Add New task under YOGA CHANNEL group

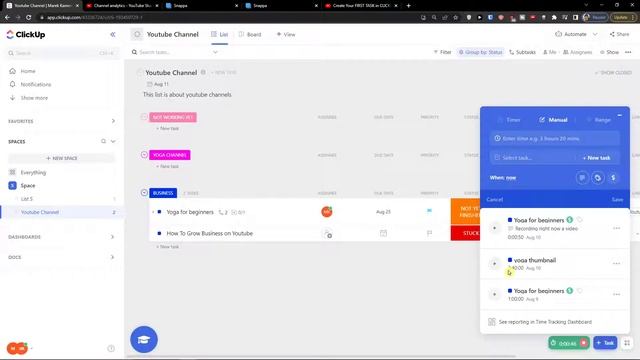[x=168, y=166]
